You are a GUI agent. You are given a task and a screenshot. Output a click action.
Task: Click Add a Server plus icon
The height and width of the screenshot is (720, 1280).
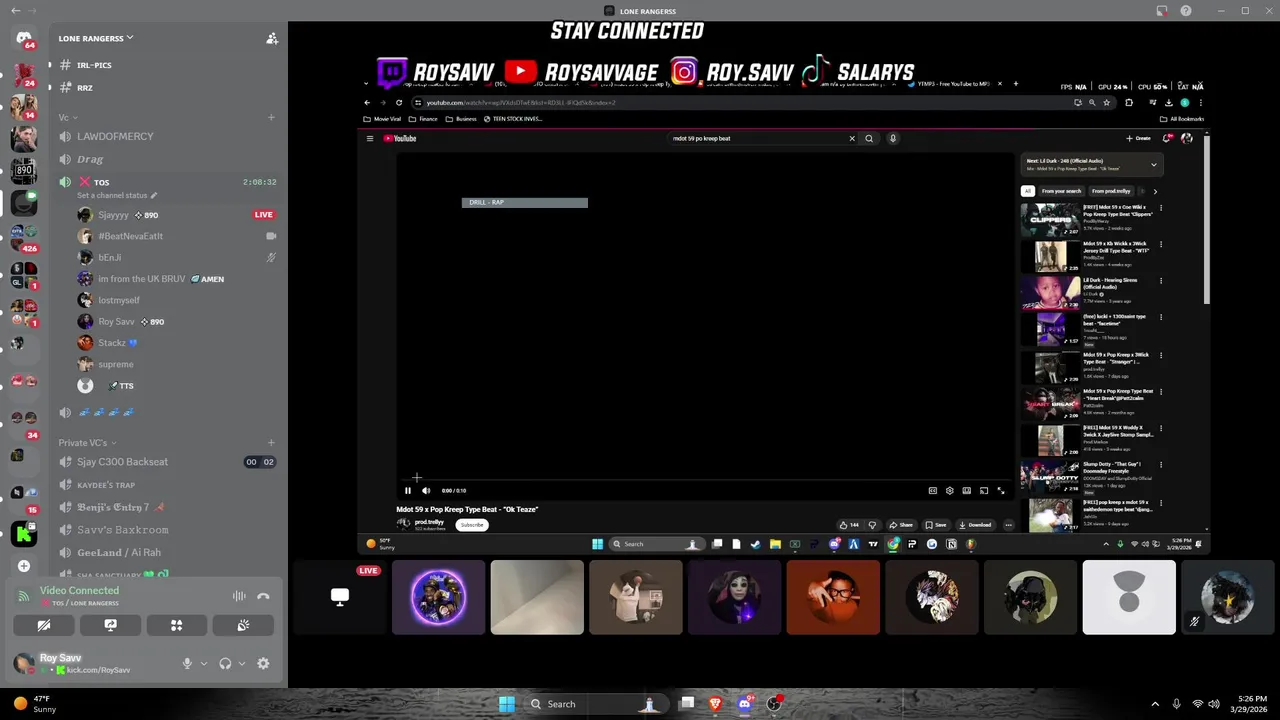coord(24,566)
